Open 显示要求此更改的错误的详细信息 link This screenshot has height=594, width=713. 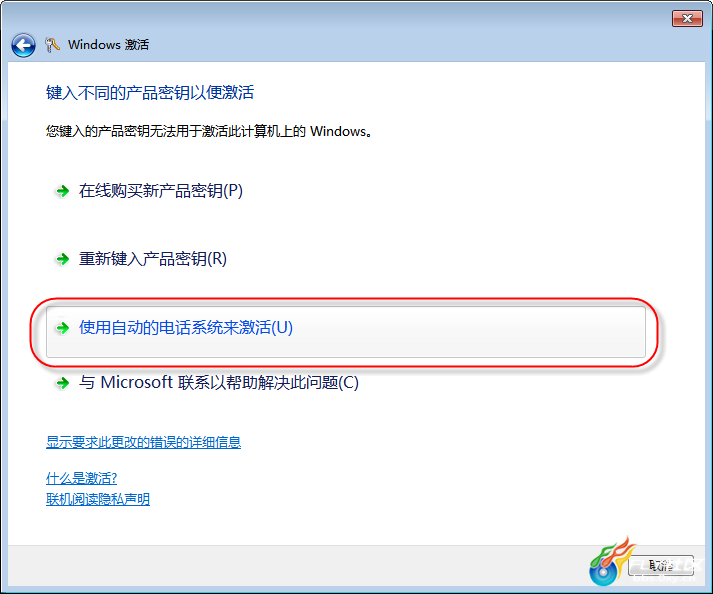coord(143,442)
